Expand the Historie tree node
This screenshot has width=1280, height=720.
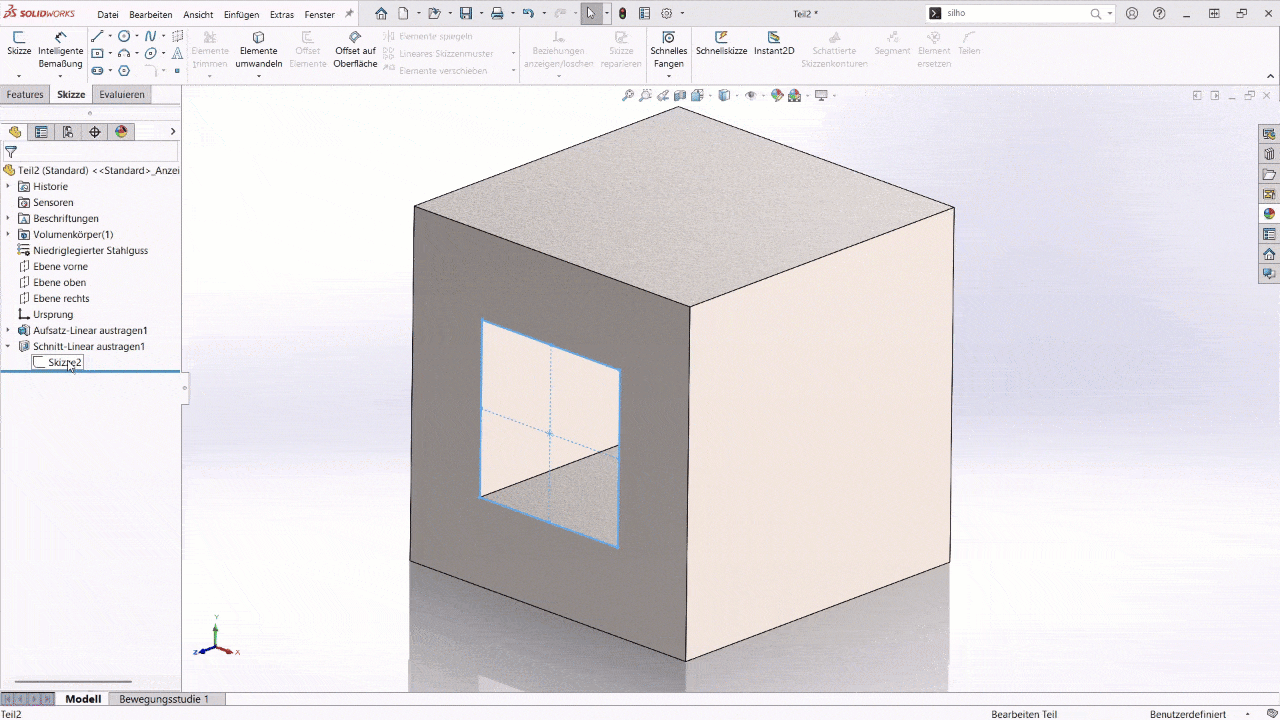(8, 186)
